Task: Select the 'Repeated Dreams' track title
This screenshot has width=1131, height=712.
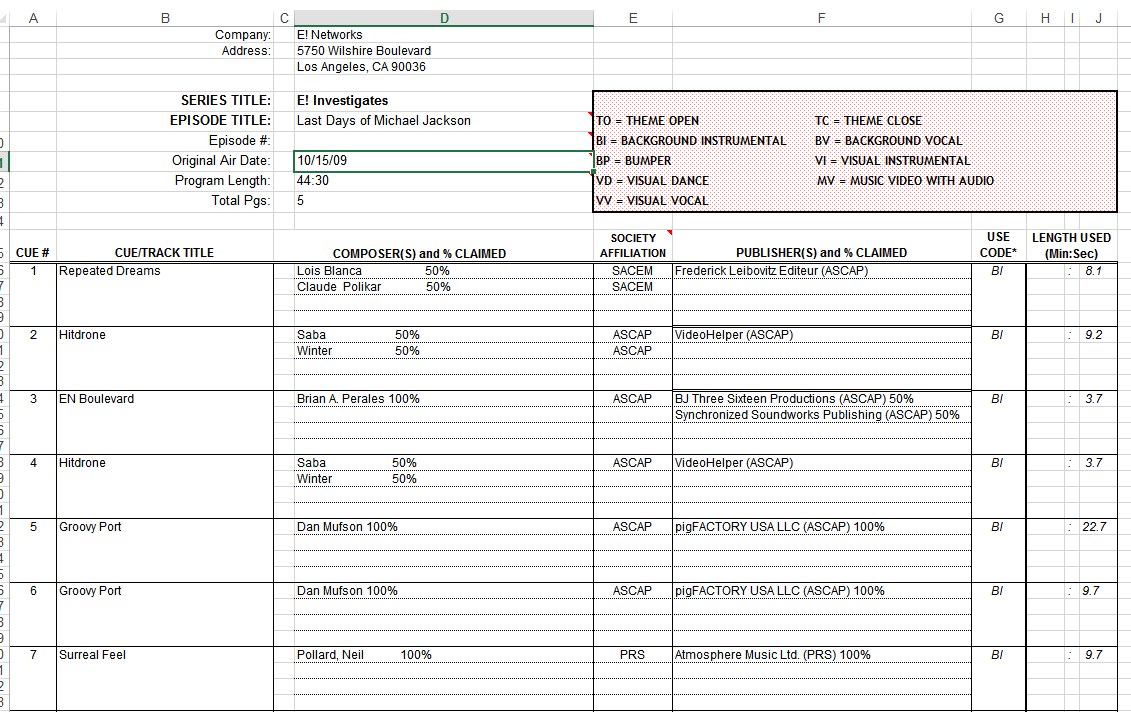Action: point(110,271)
